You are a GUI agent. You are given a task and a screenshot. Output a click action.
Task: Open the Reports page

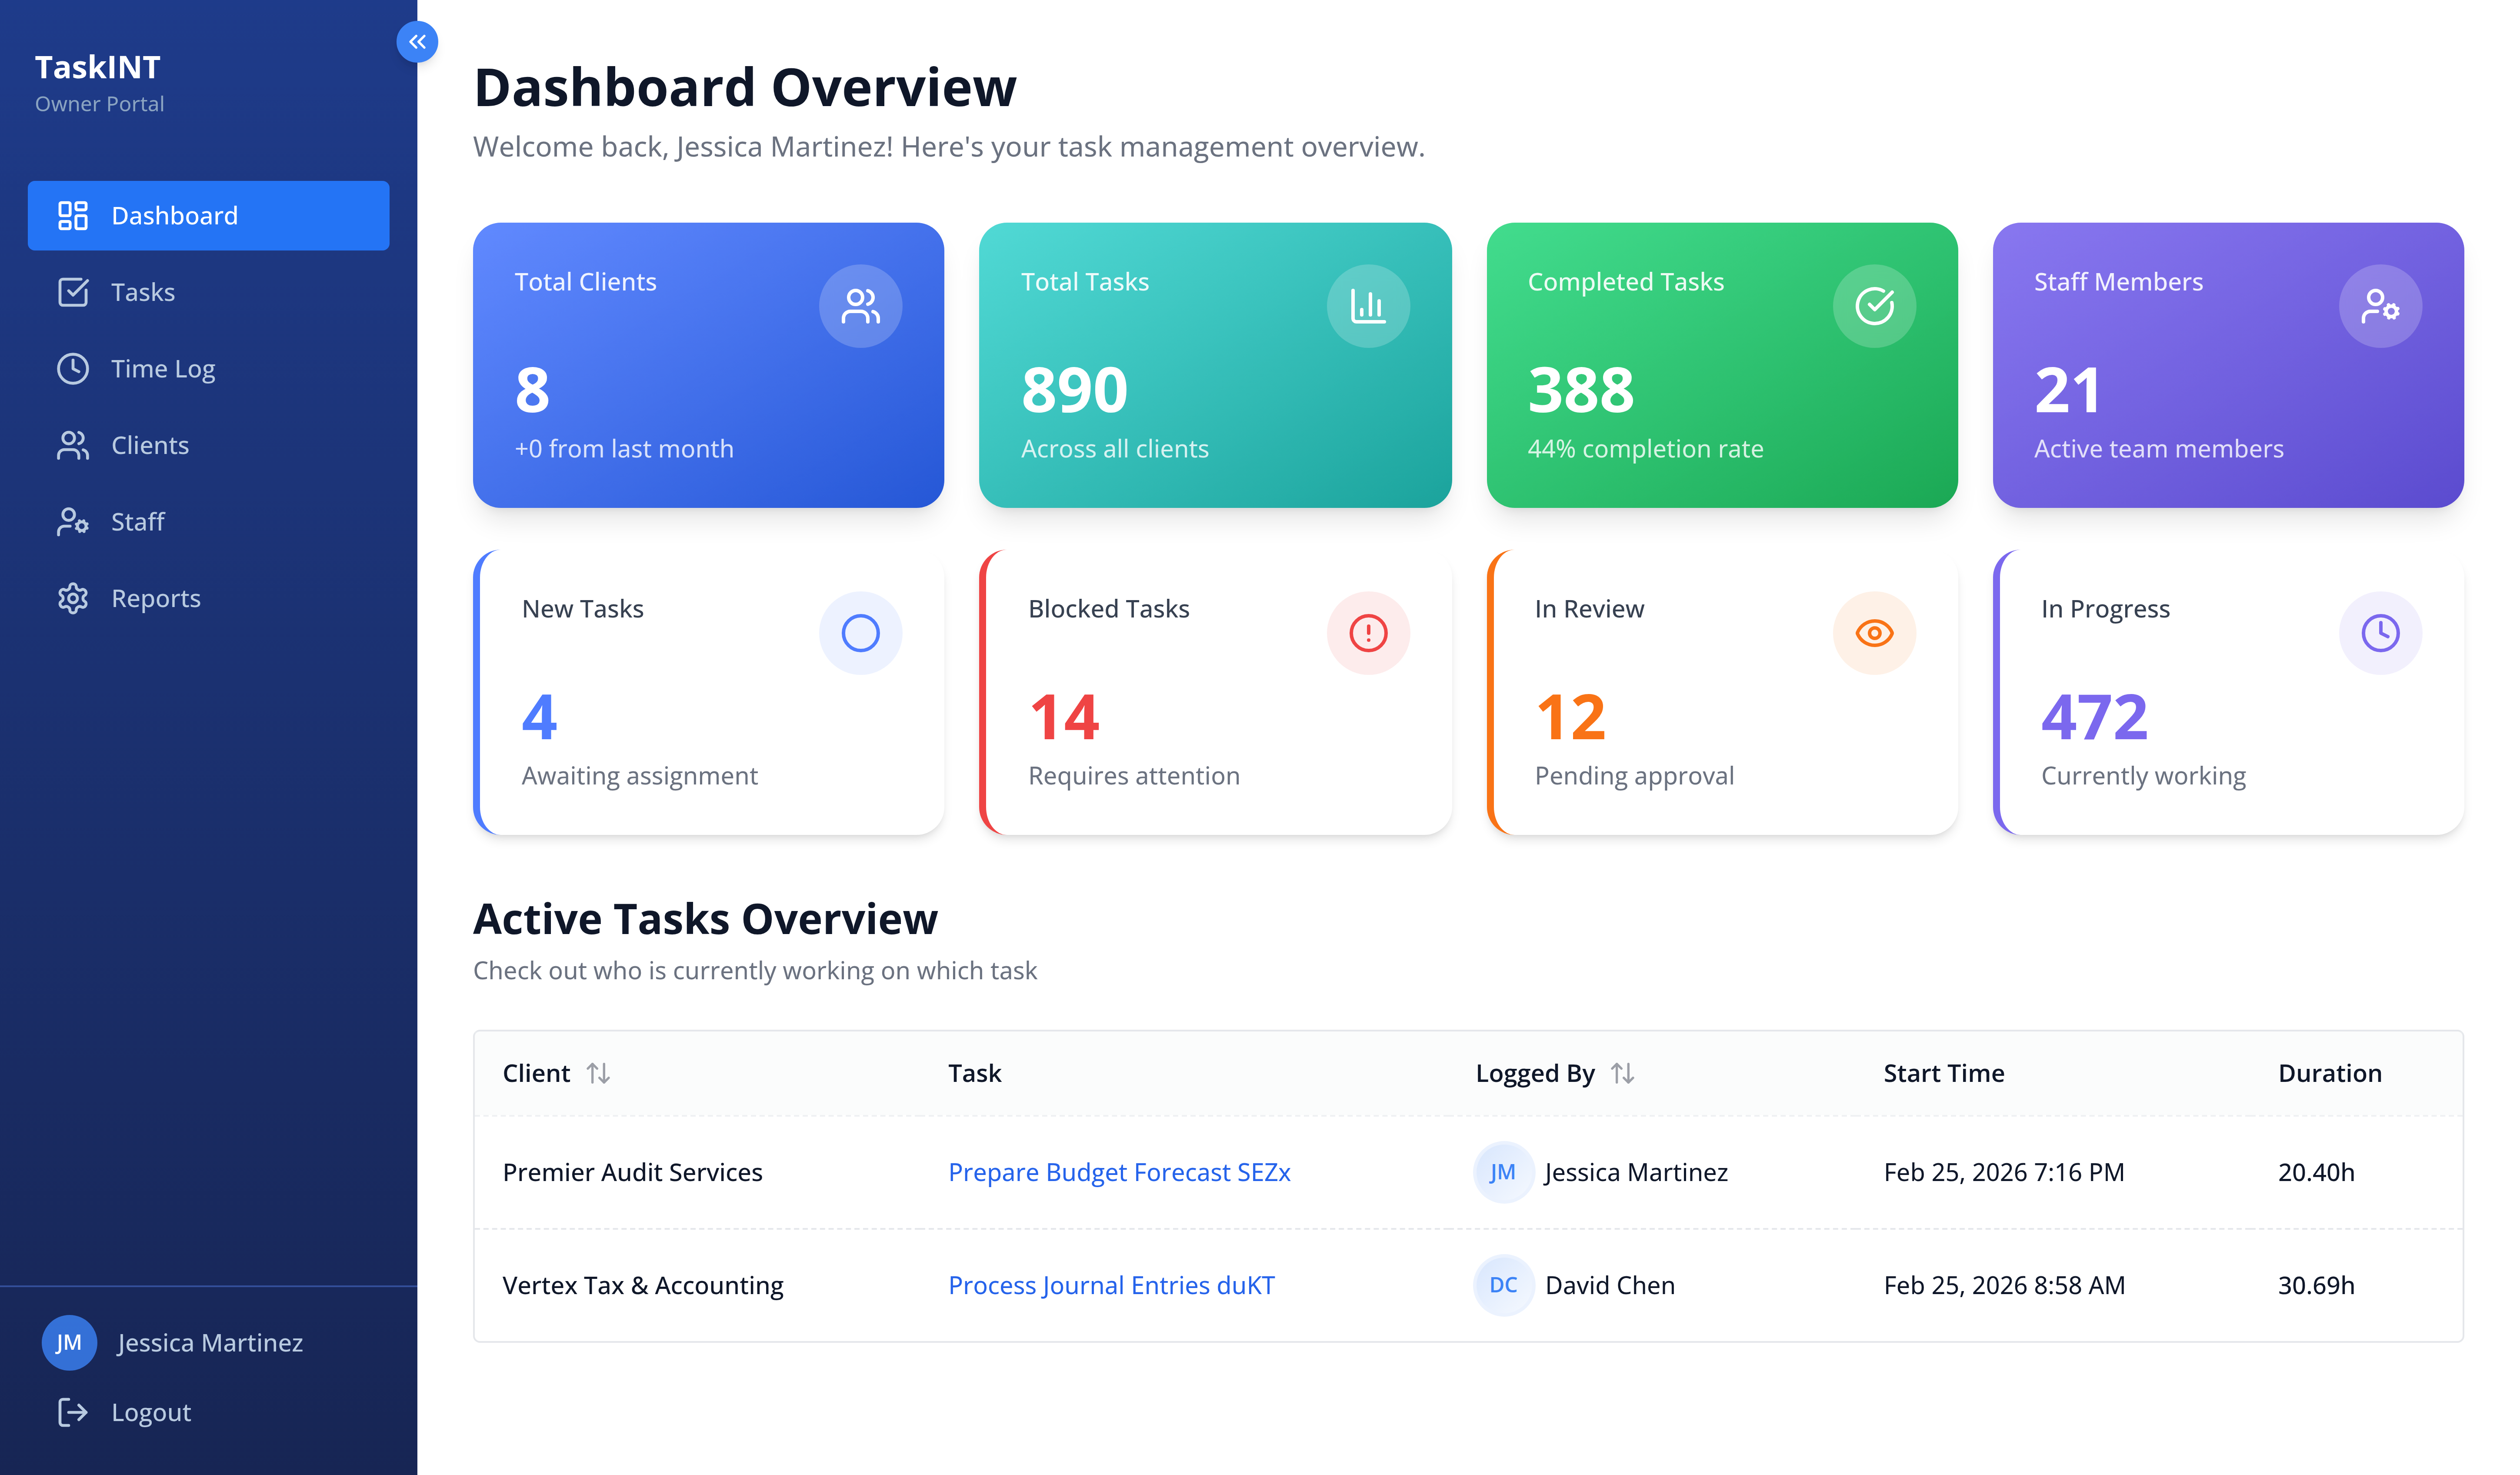(208, 598)
